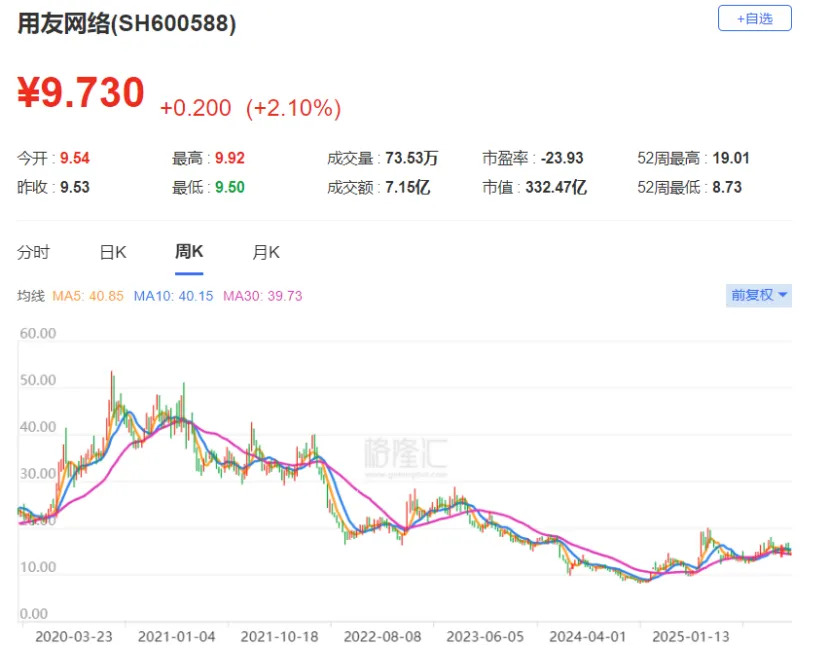Click the stock title 用友网络(SH600588)

click(127, 24)
